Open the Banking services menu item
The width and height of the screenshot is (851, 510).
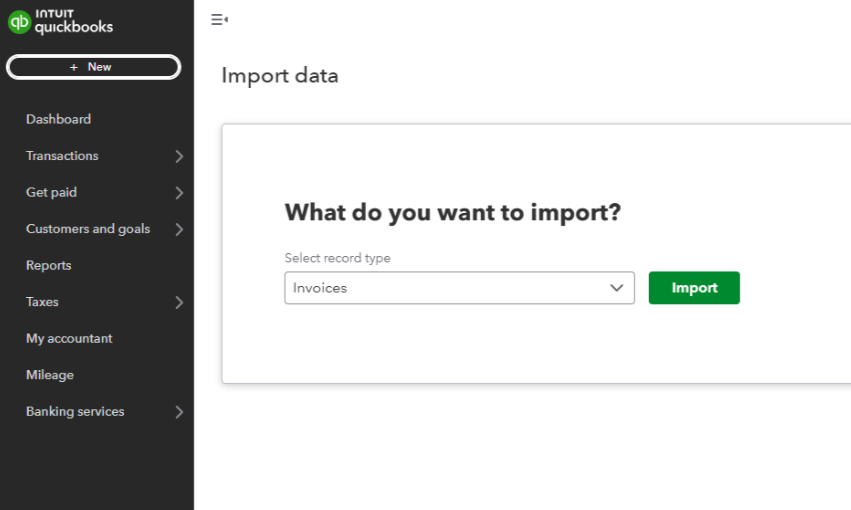(x=75, y=411)
